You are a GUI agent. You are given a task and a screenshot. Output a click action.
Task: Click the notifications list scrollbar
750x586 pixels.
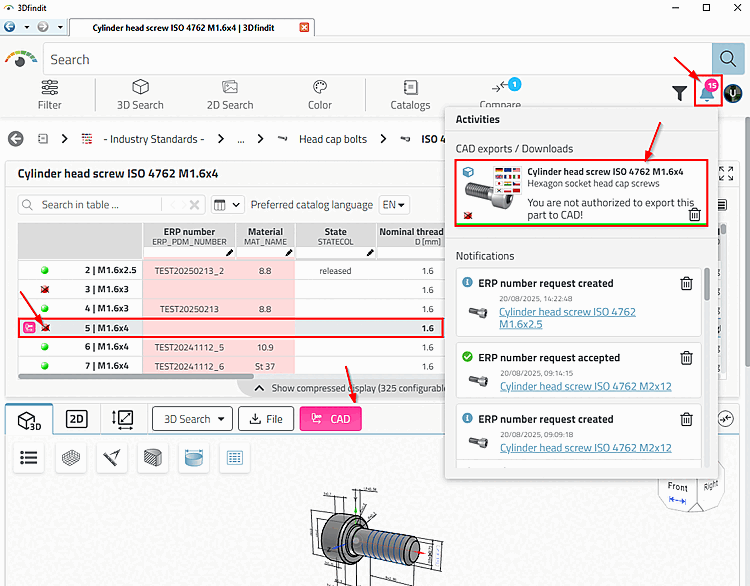click(x=706, y=285)
